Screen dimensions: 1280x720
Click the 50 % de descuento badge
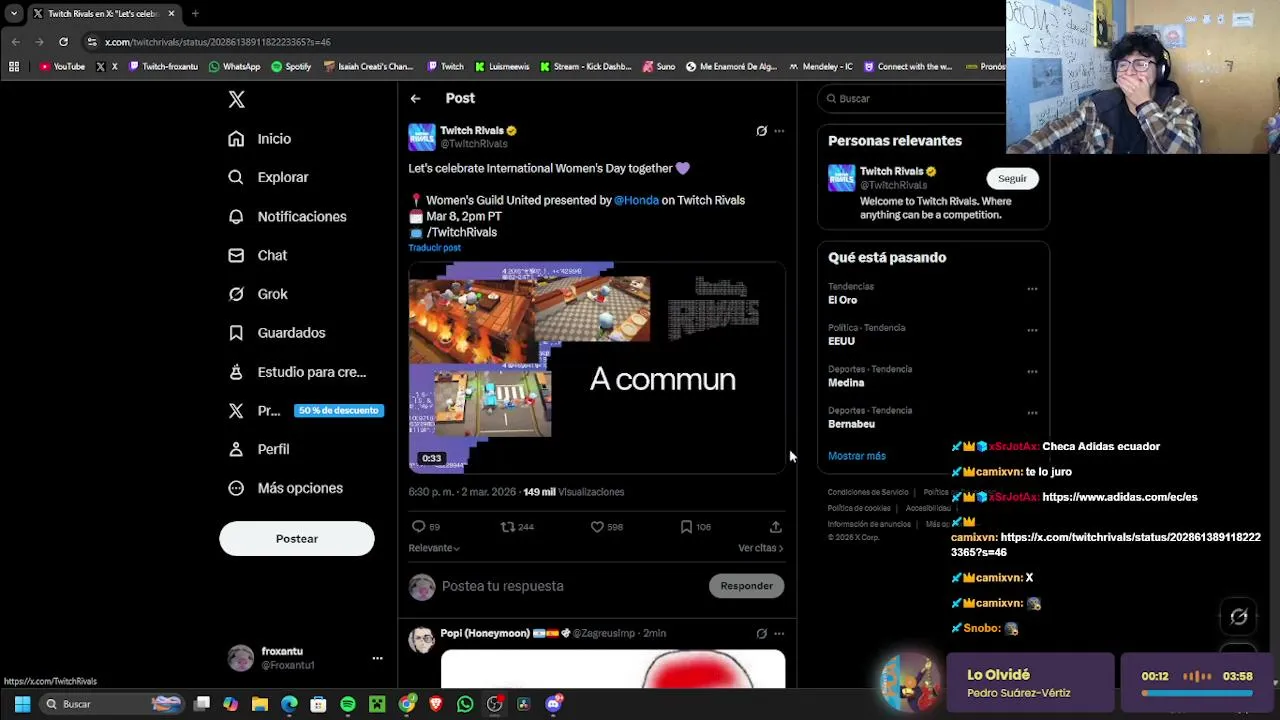click(x=338, y=410)
